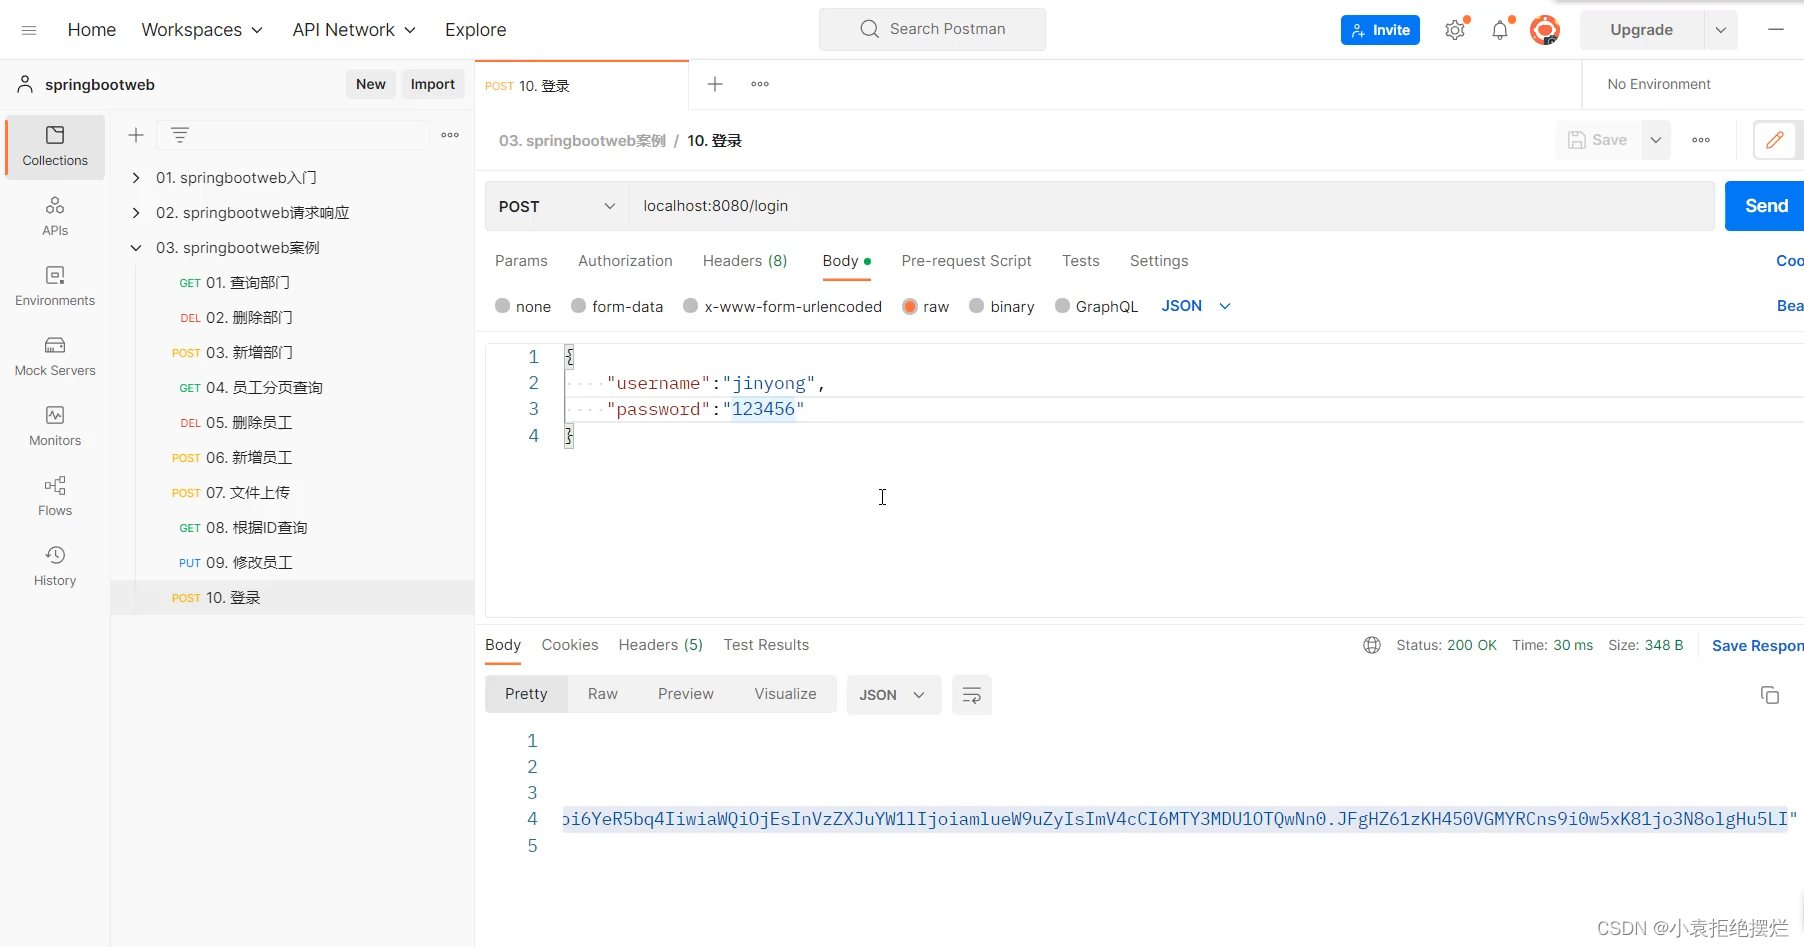Open the hamburger menu icon

pos(29,30)
